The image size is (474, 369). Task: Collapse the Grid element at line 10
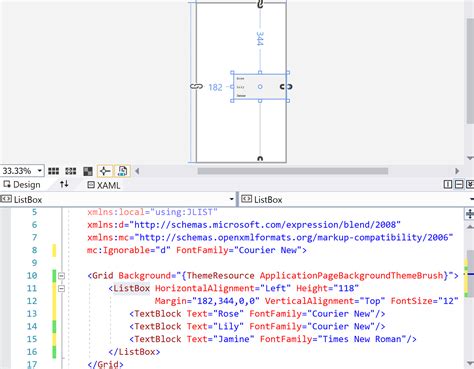coord(61,276)
